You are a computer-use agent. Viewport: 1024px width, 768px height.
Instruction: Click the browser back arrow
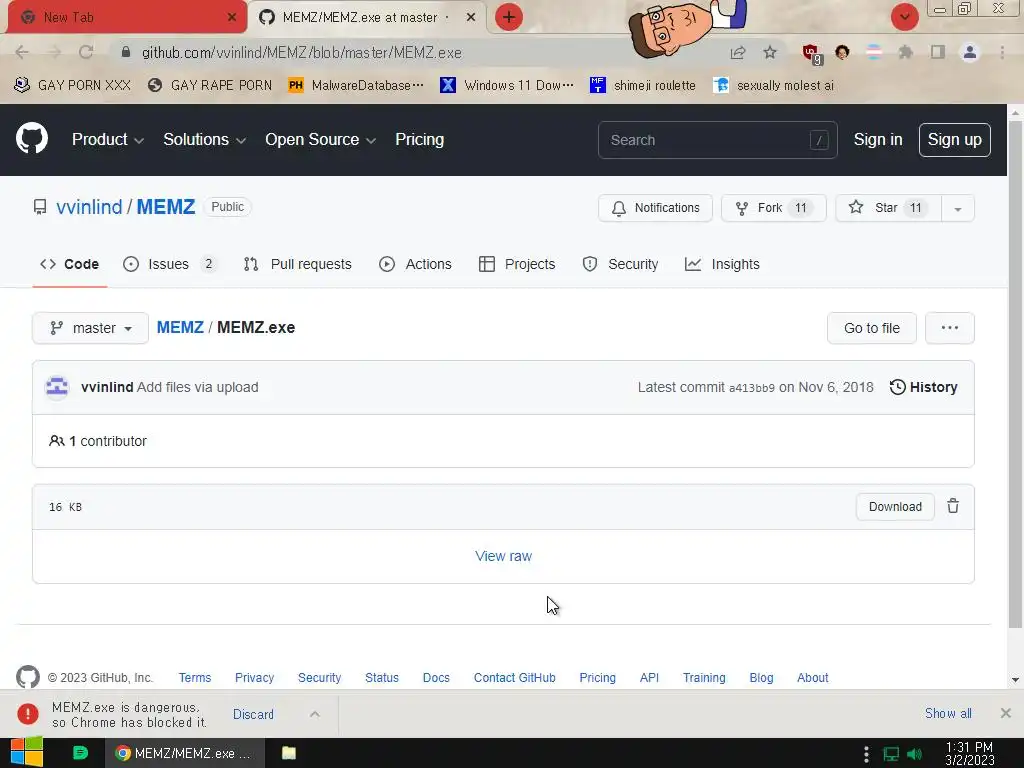pyautogui.click(x=22, y=52)
